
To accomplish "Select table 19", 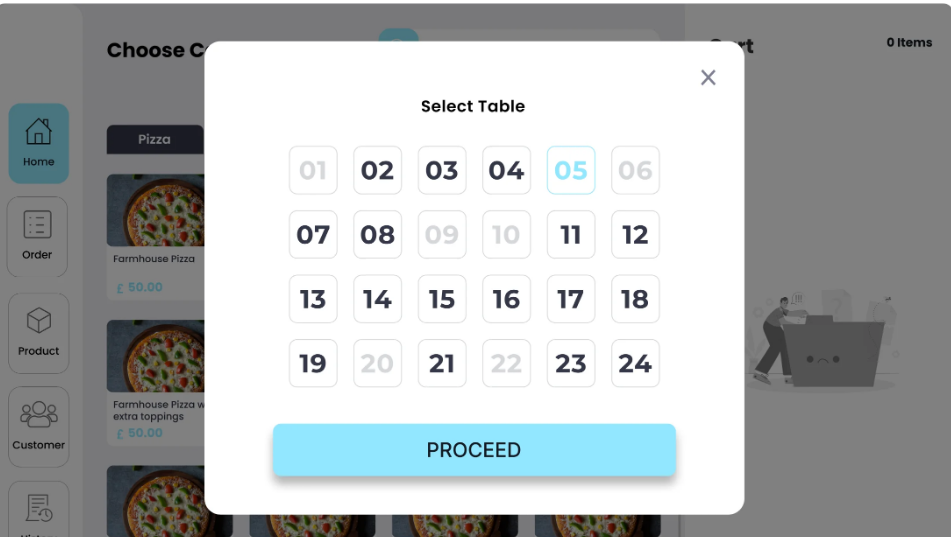I will (313, 363).
